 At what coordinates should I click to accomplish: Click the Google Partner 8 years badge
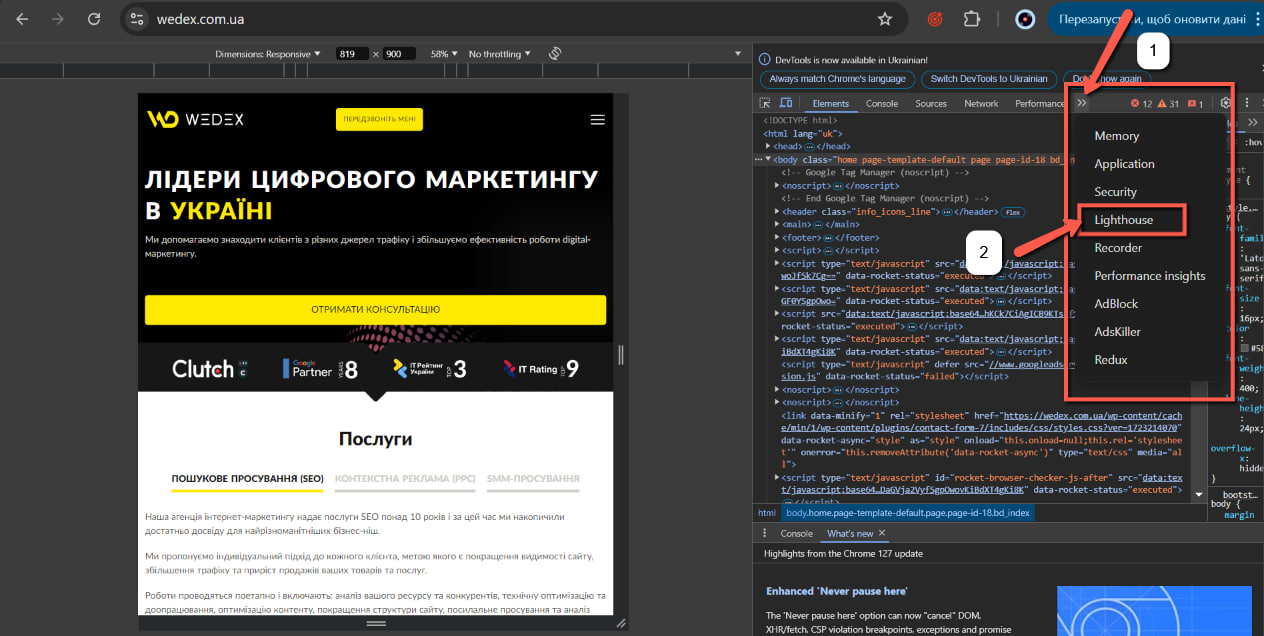(x=320, y=368)
